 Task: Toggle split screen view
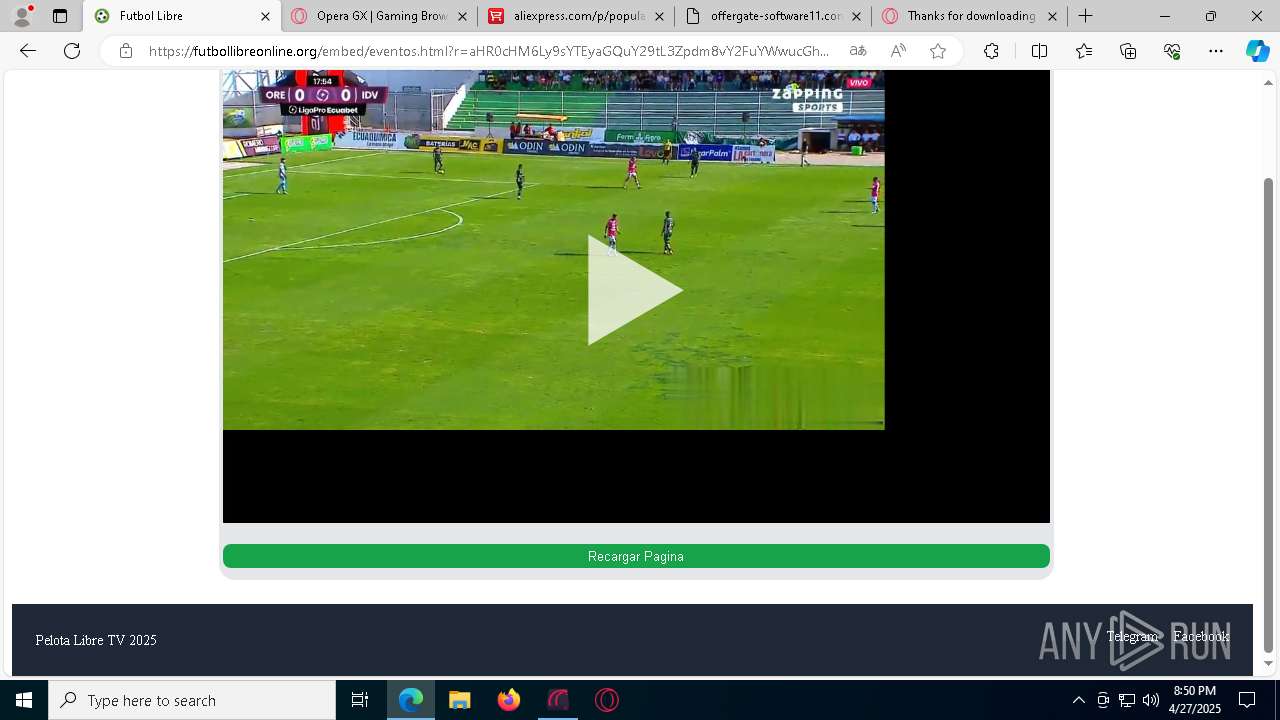click(x=1039, y=51)
